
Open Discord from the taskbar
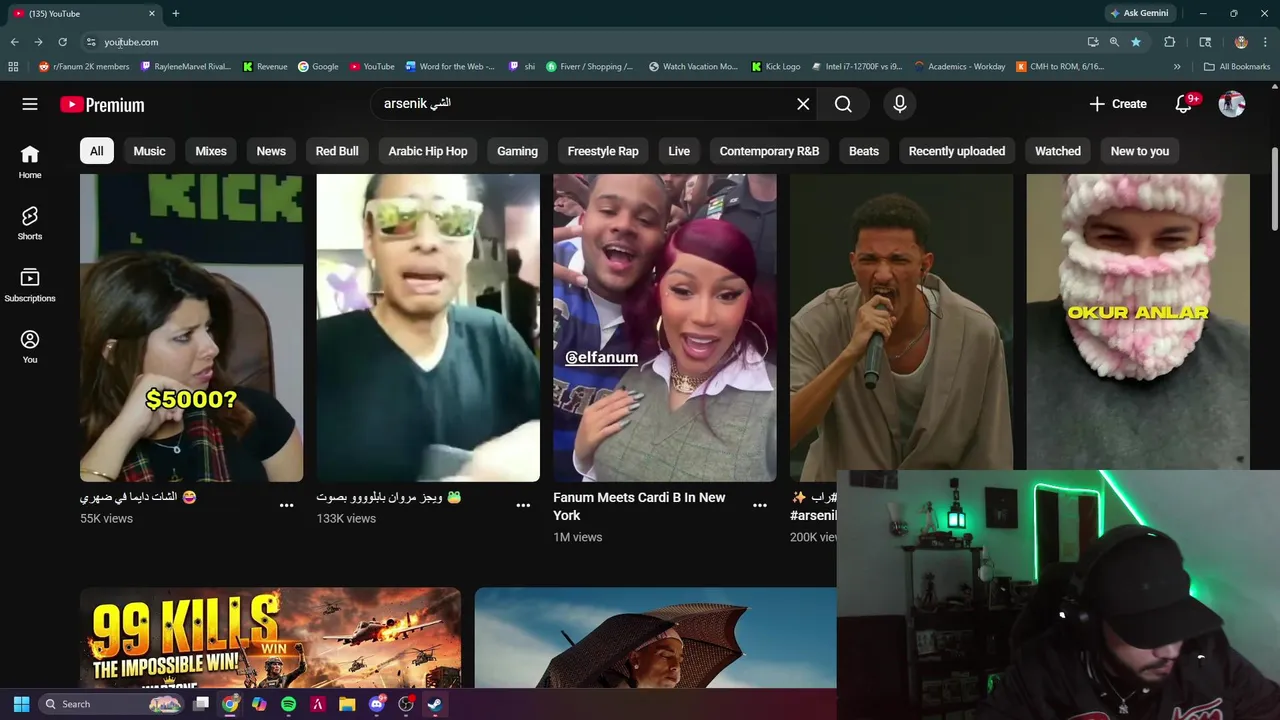coord(376,704)
